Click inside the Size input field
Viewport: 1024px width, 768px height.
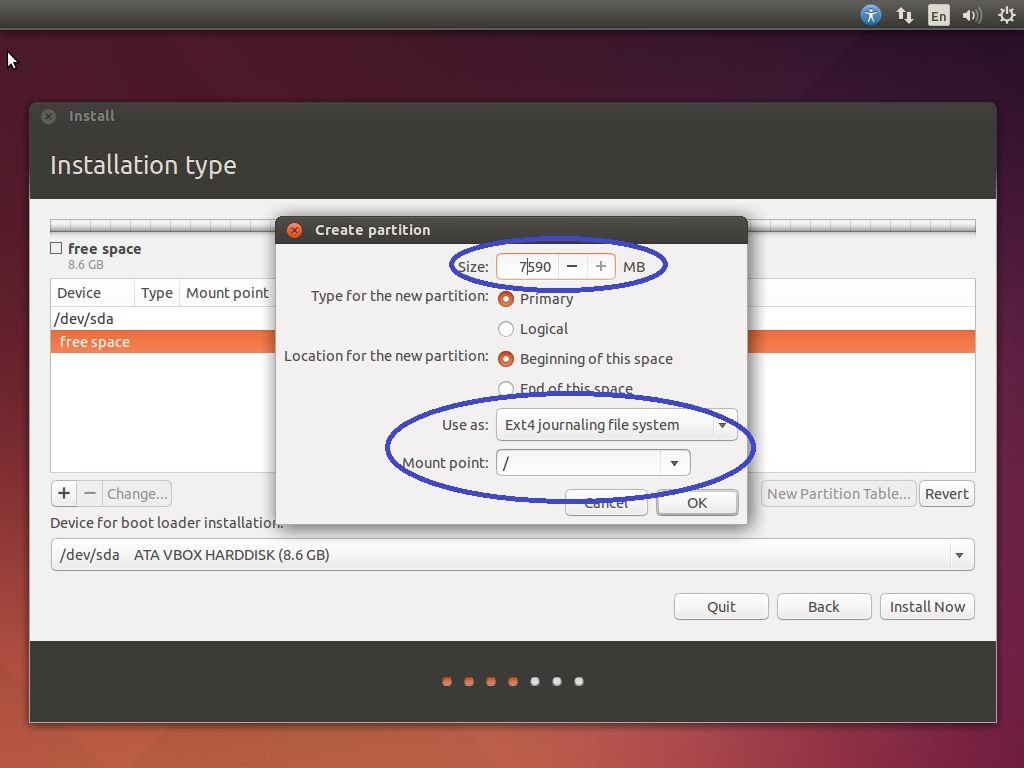pyautogui.click(x=530, y=266)
